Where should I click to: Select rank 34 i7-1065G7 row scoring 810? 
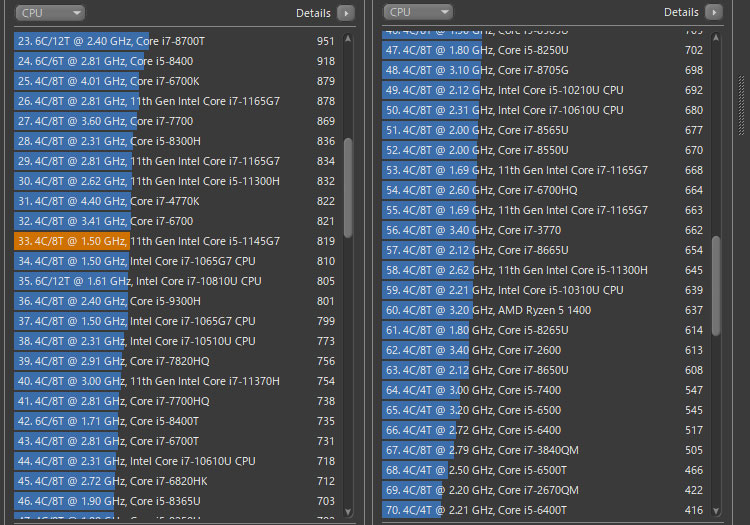tap(175, 261)
